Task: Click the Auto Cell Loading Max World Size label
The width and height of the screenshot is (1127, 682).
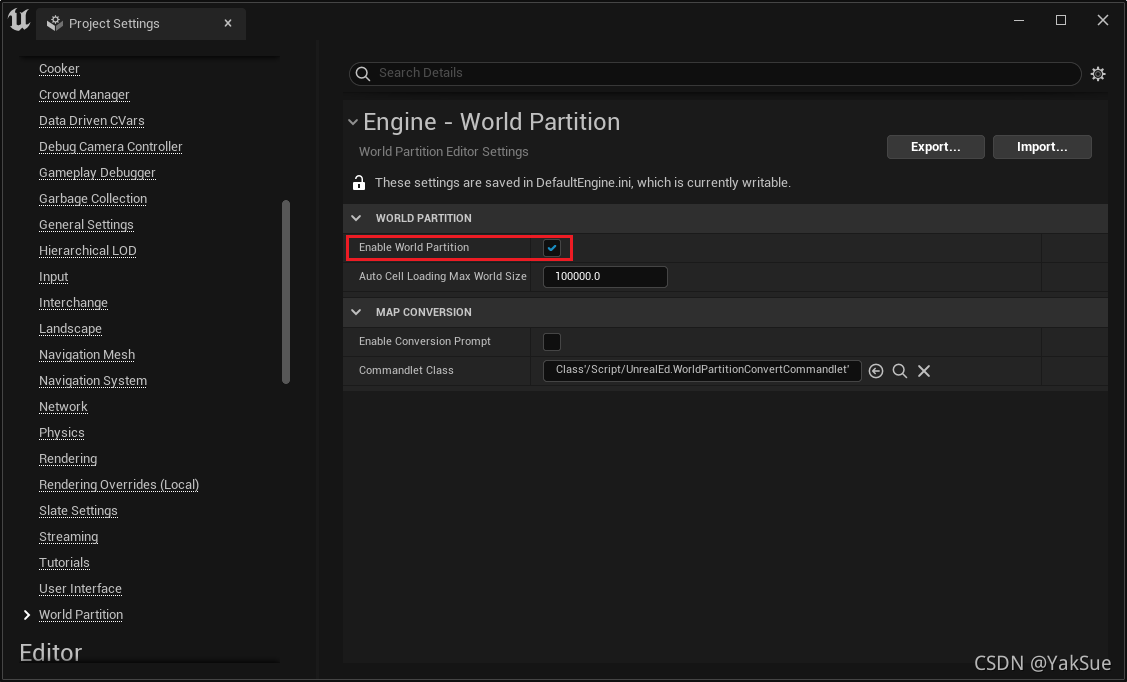Action: 443,277
